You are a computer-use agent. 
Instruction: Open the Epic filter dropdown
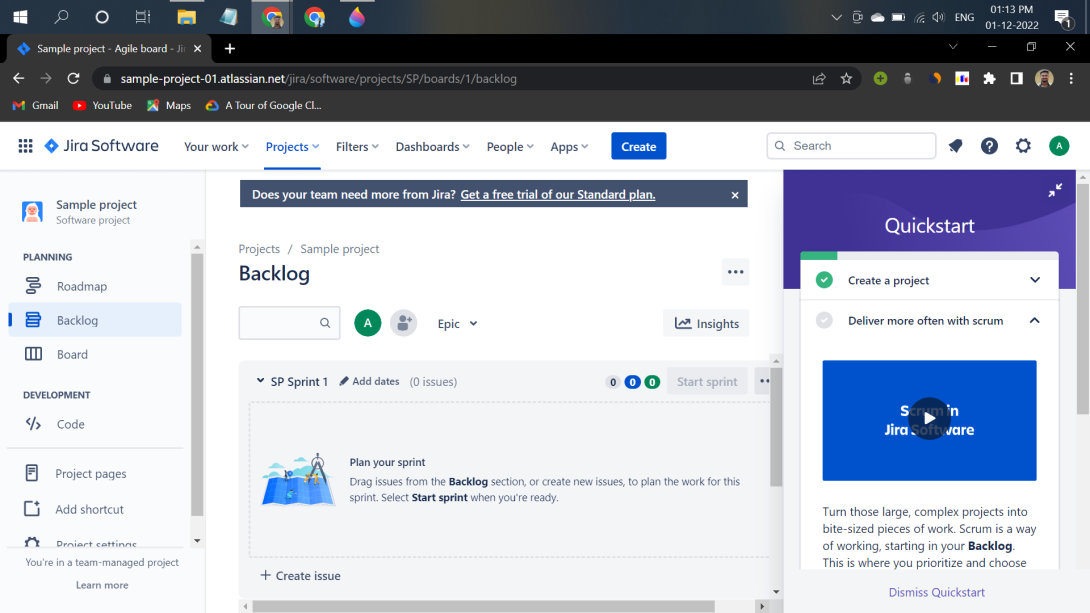tap(456, 323)
